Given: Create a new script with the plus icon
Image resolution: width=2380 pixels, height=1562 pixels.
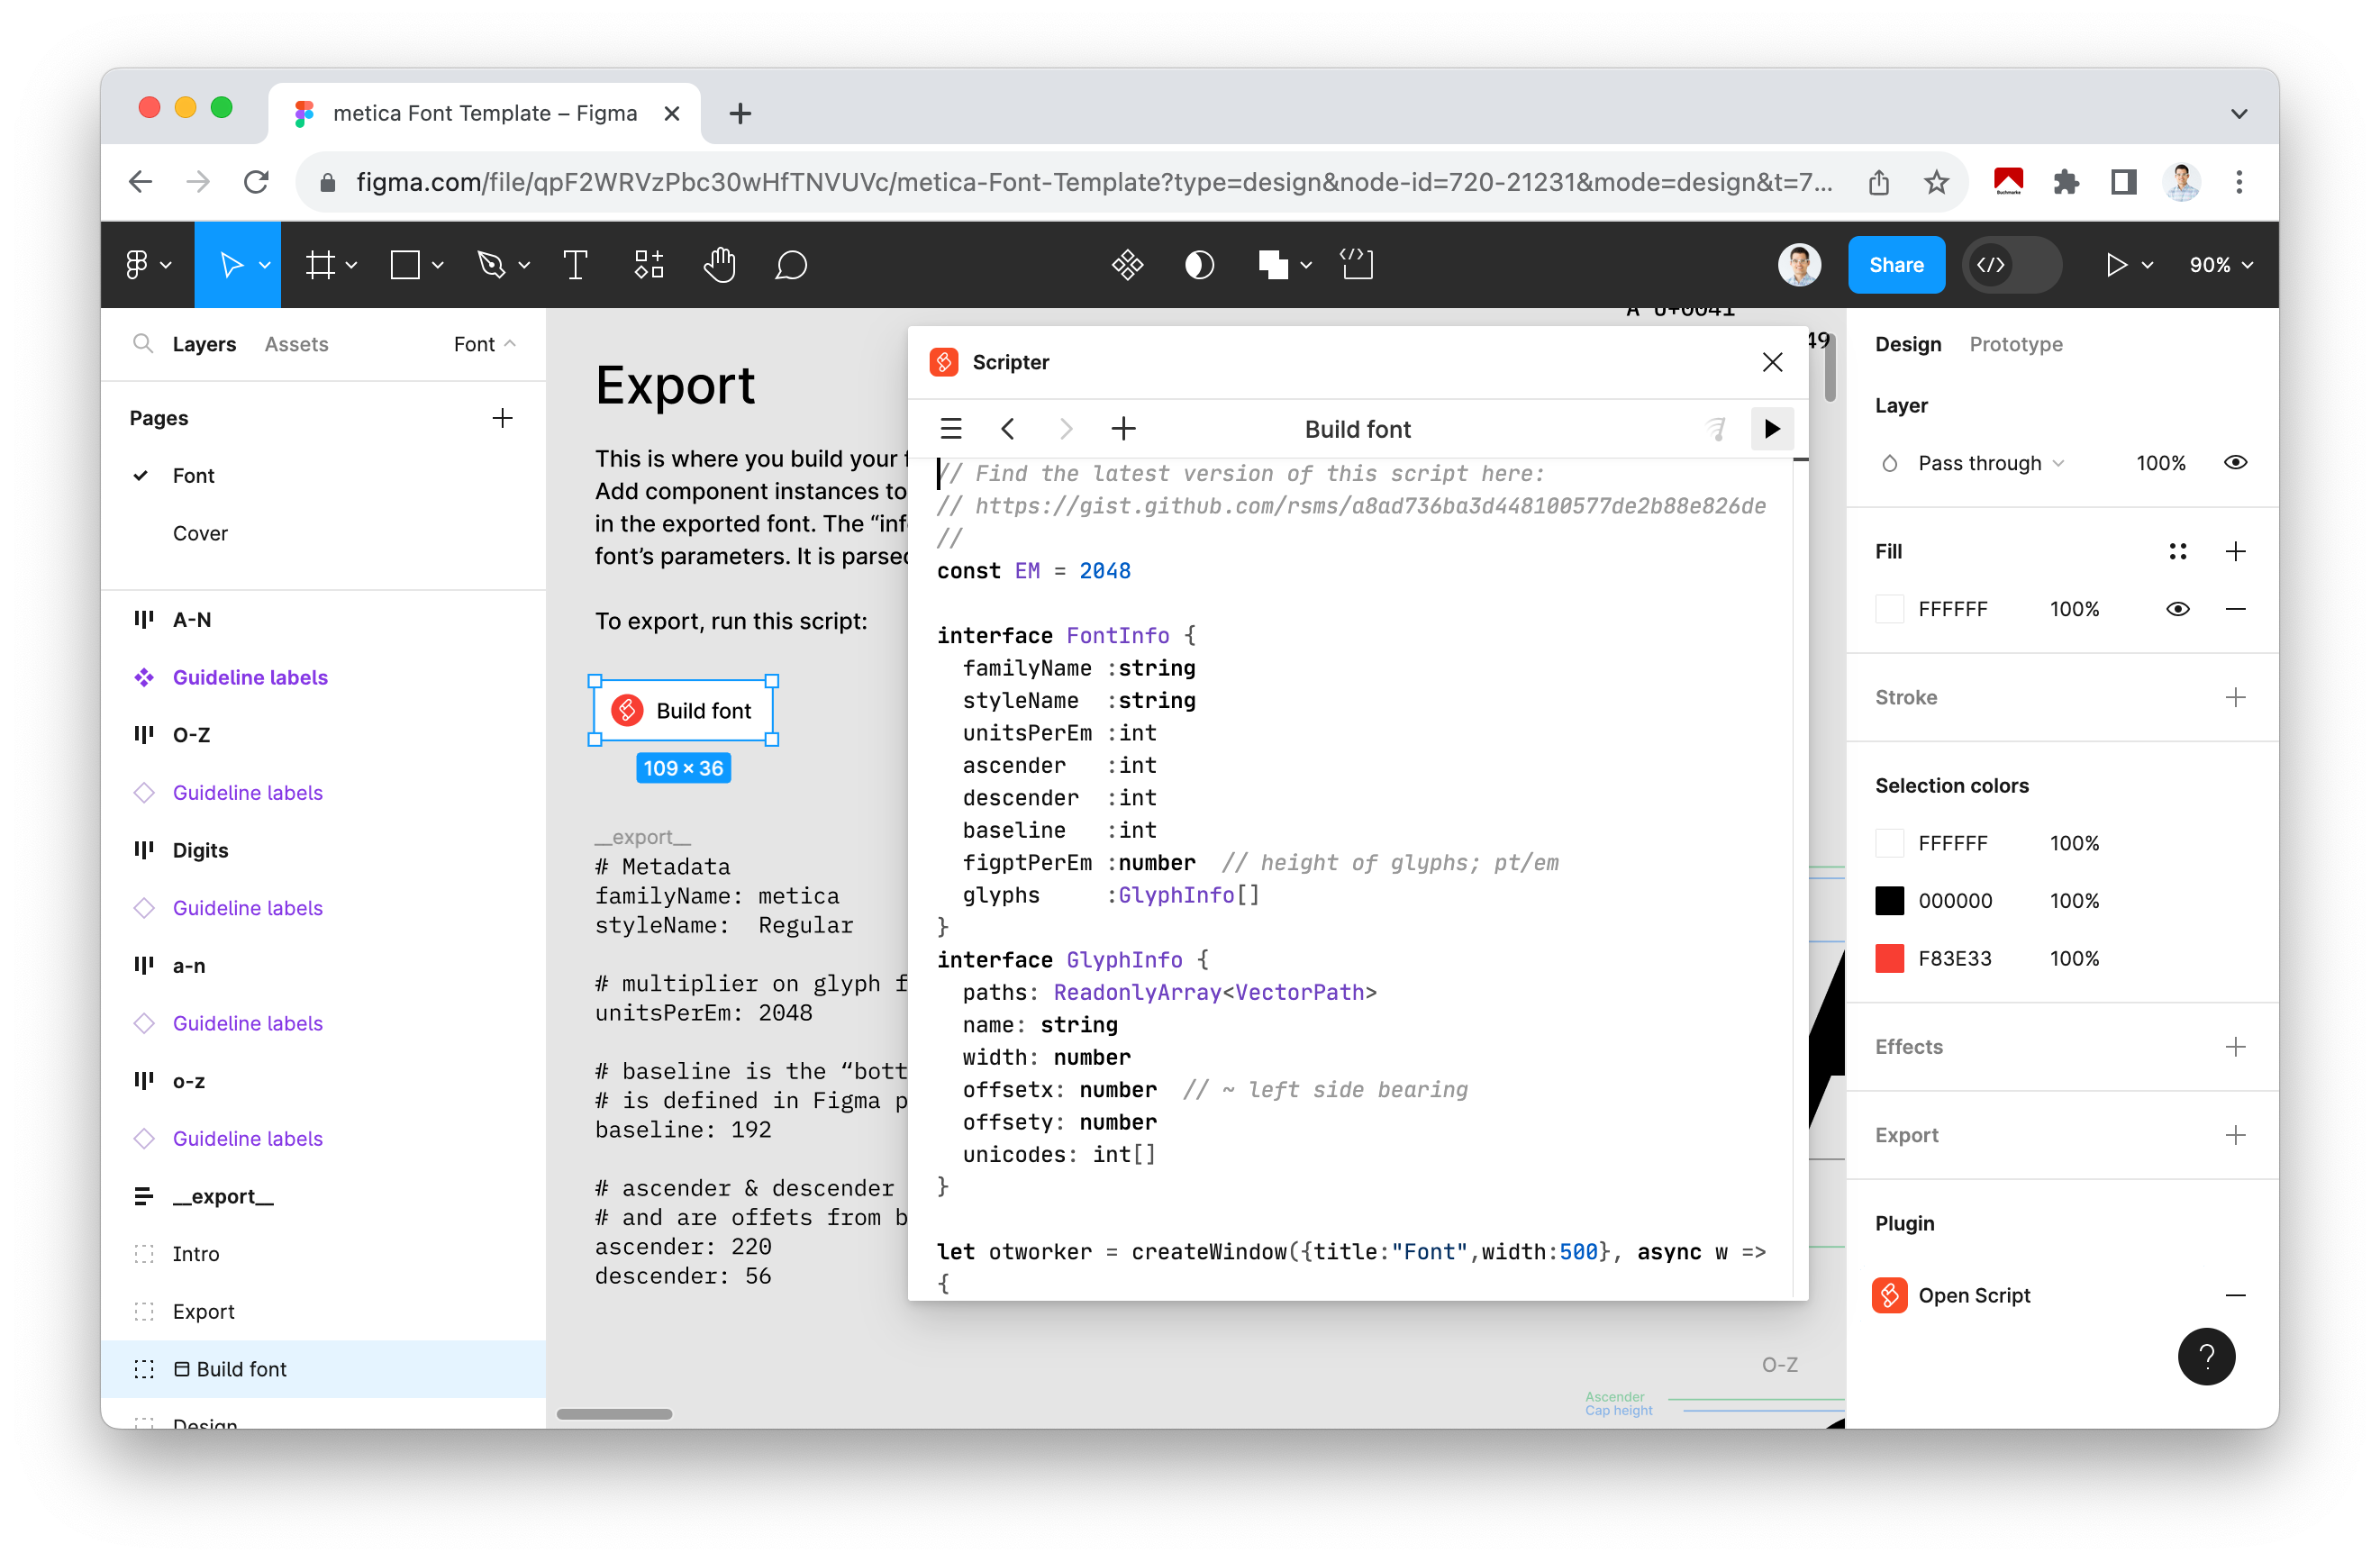Looking at the screenshot, I should click(x=1123, y=428).
